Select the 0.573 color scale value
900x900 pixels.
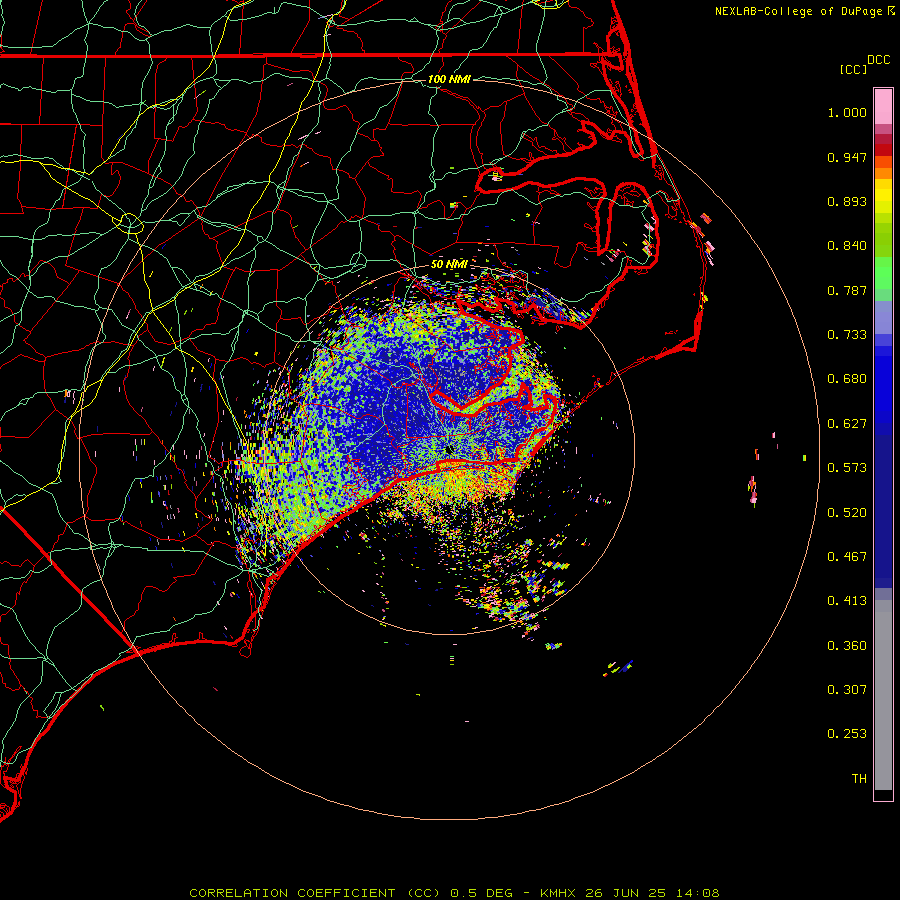coord(847,468)
